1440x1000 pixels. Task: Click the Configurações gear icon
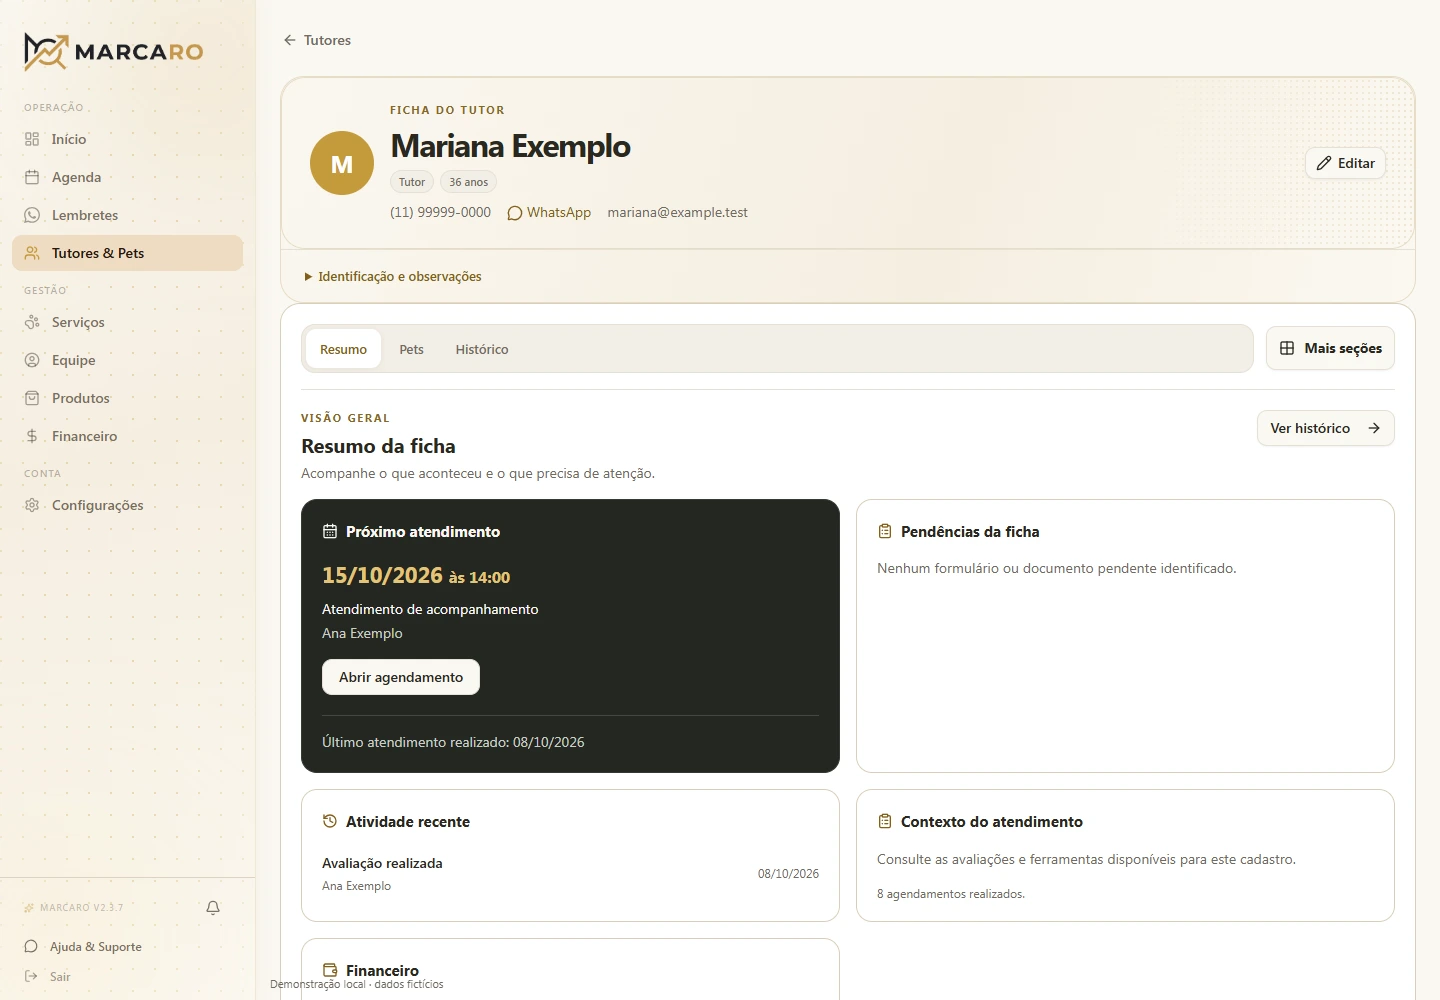32,505
